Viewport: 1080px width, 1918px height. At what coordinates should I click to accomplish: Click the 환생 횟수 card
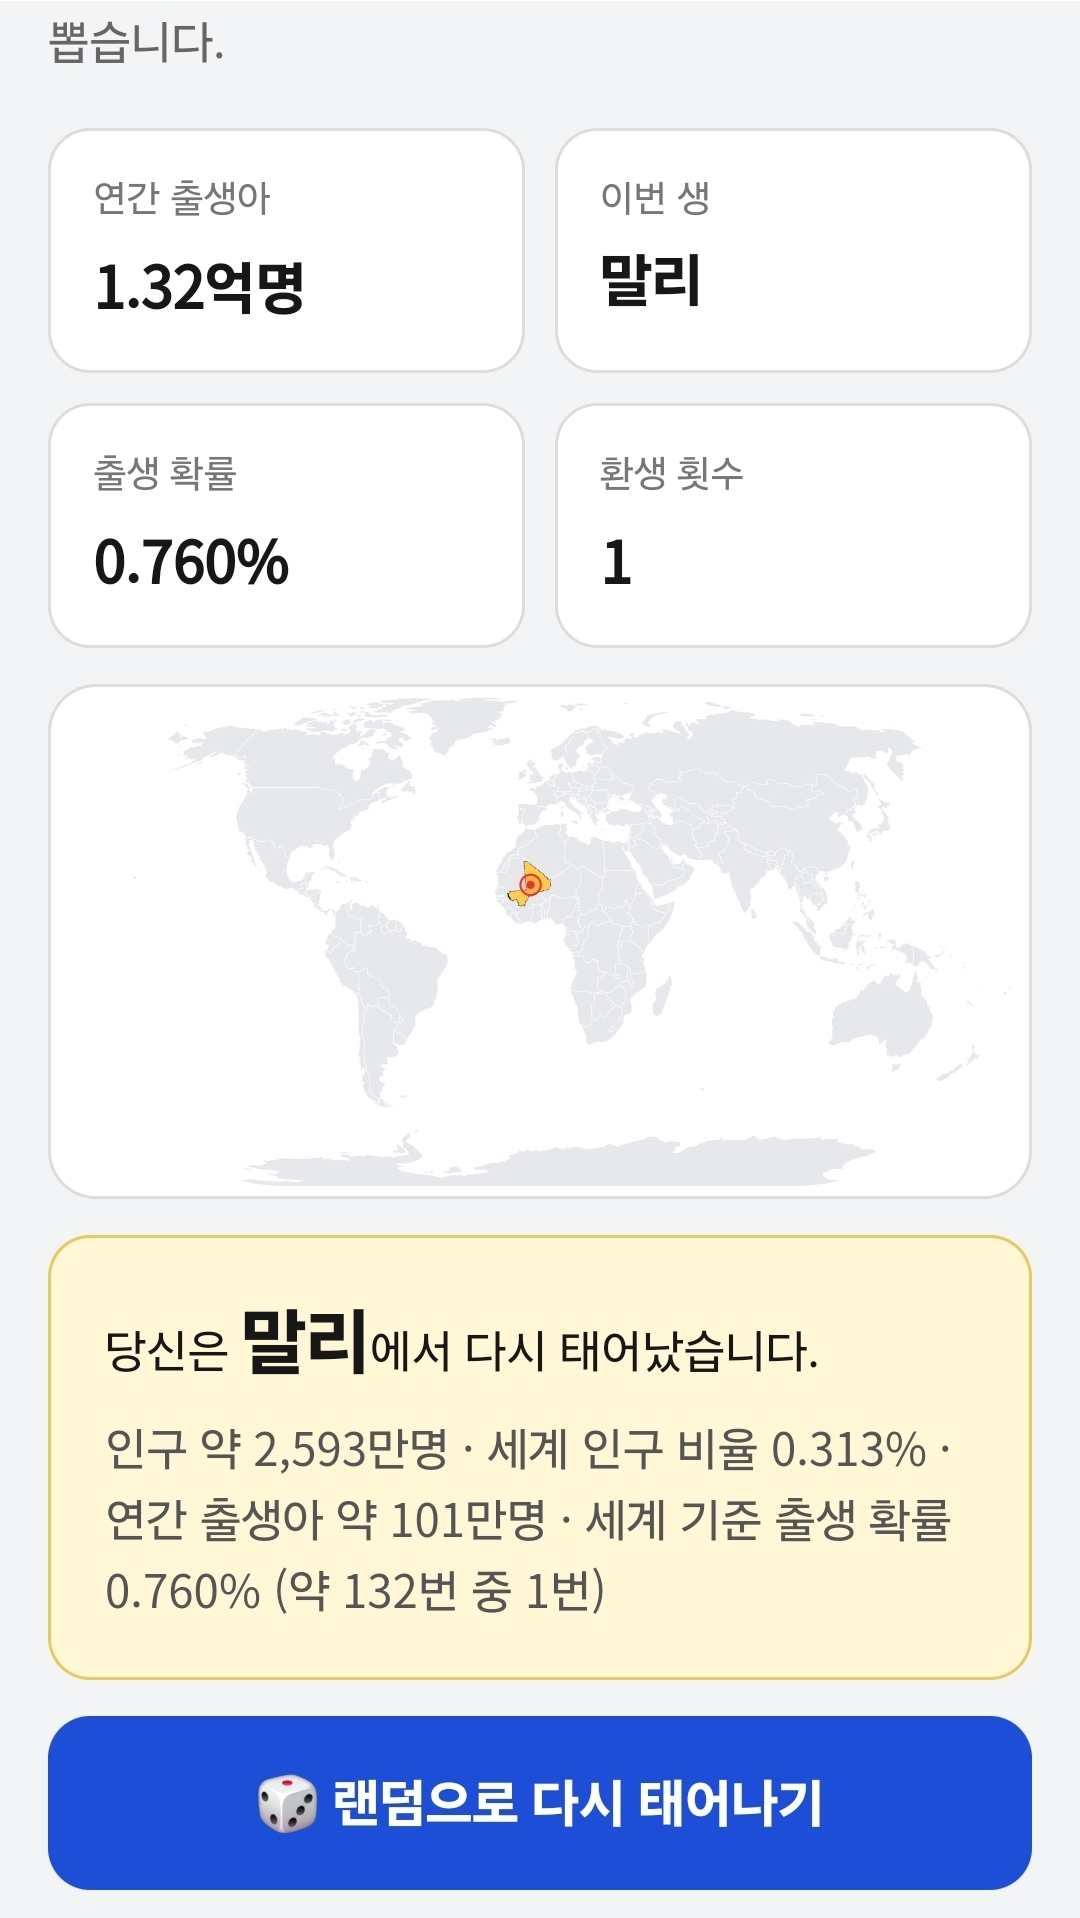(793, 525)
